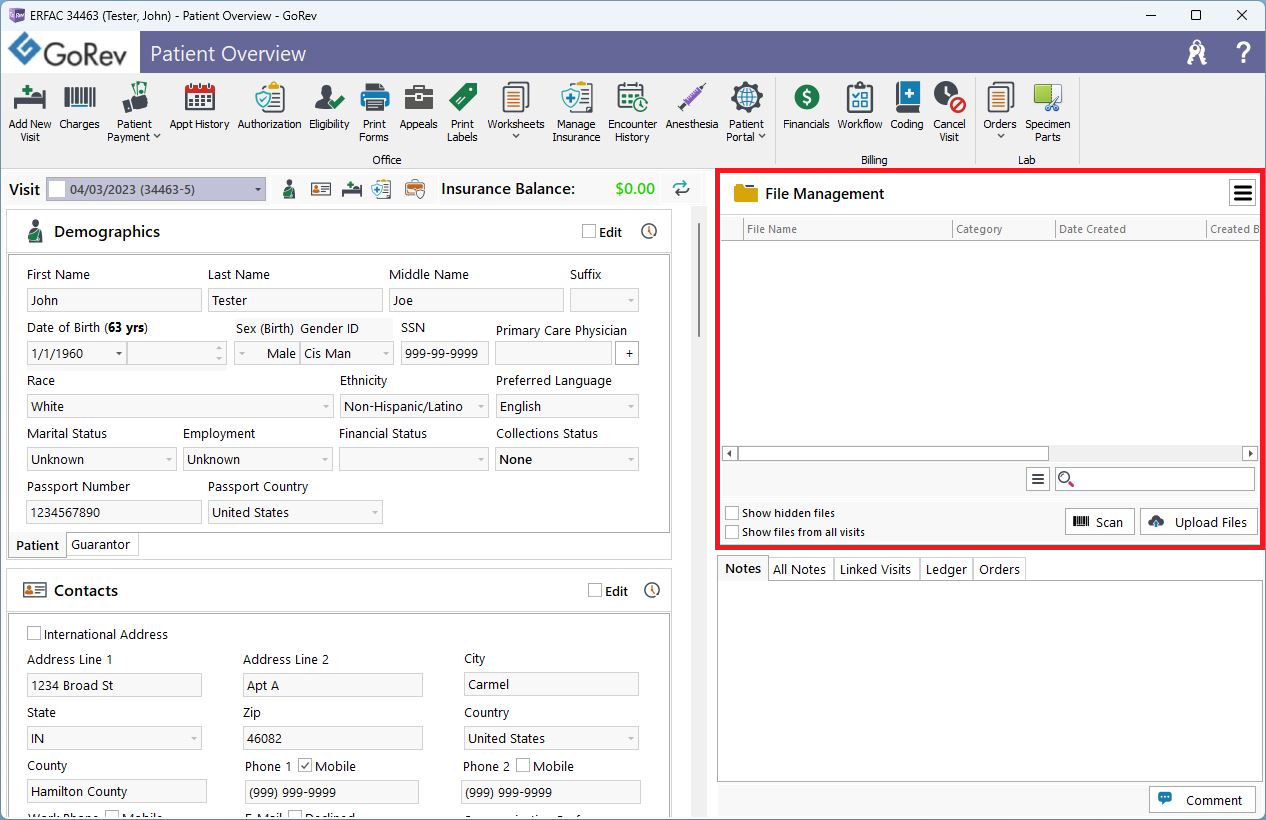Image resolution: width=1266 pixels, height=820 pixels.
Task: Open the Ledger tab
Action: coord(946,569)
